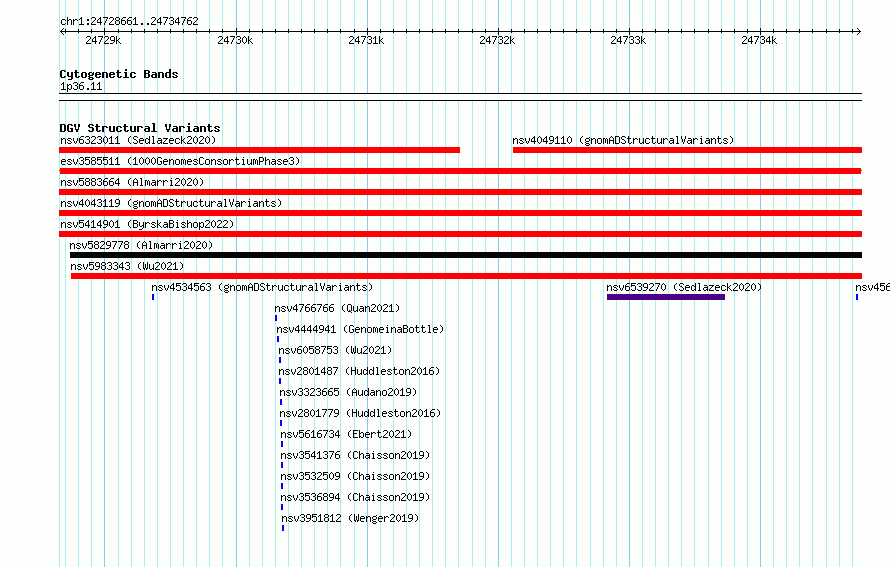Open variant nsv5883664 (Almarri2020) label
Image resolution: width=890 pixels, height=567 pixels.
click(132, 182)
